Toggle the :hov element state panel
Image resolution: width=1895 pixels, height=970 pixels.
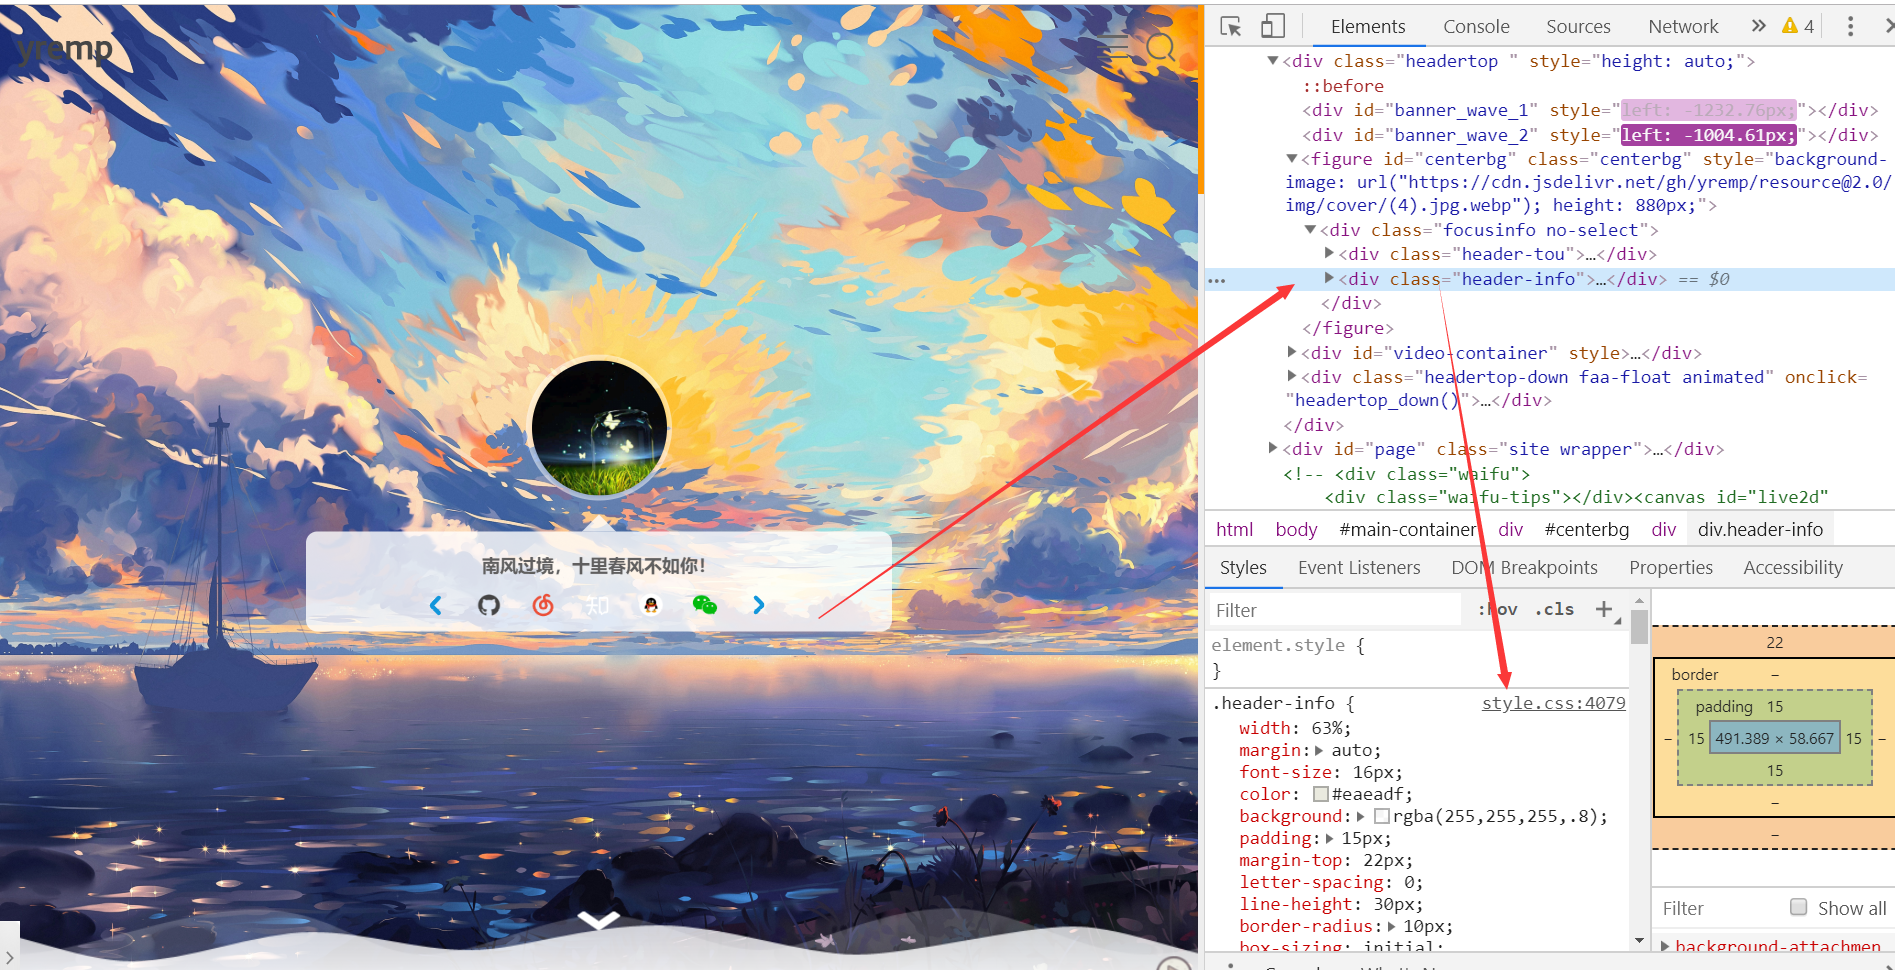click(x=1498, y=609)
